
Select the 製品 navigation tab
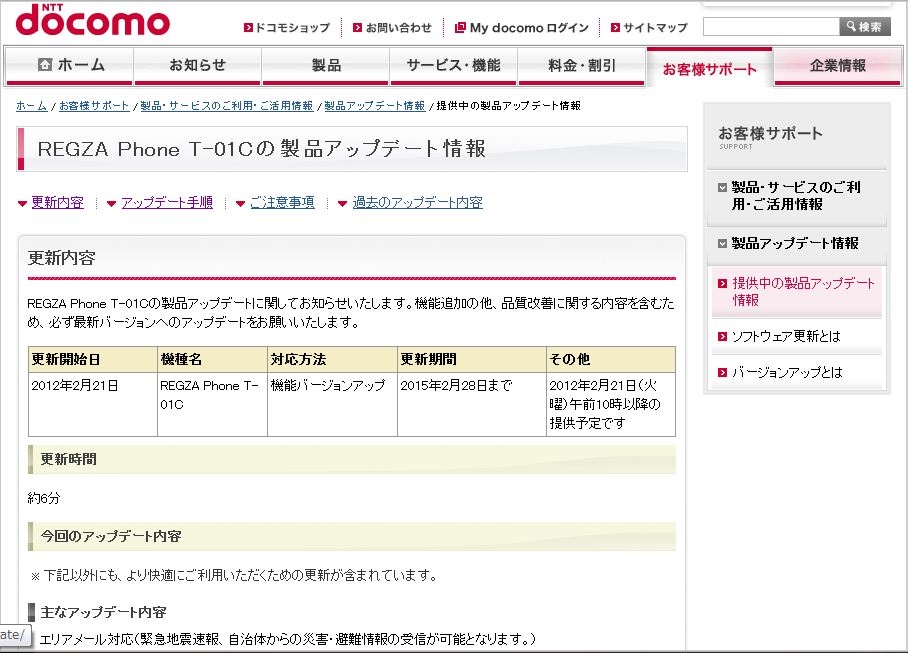pyautogui.click(x=326, y=65)
